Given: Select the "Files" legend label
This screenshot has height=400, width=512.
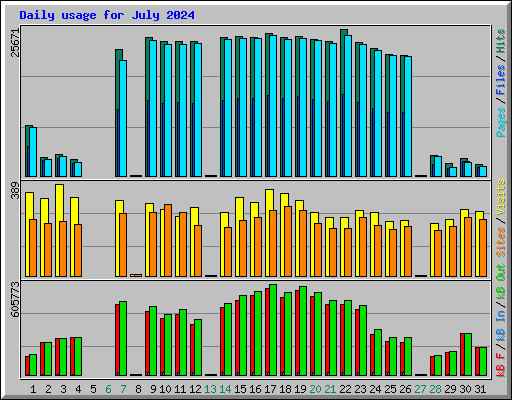Looking at the screenshot, I should tap(500, 80).
